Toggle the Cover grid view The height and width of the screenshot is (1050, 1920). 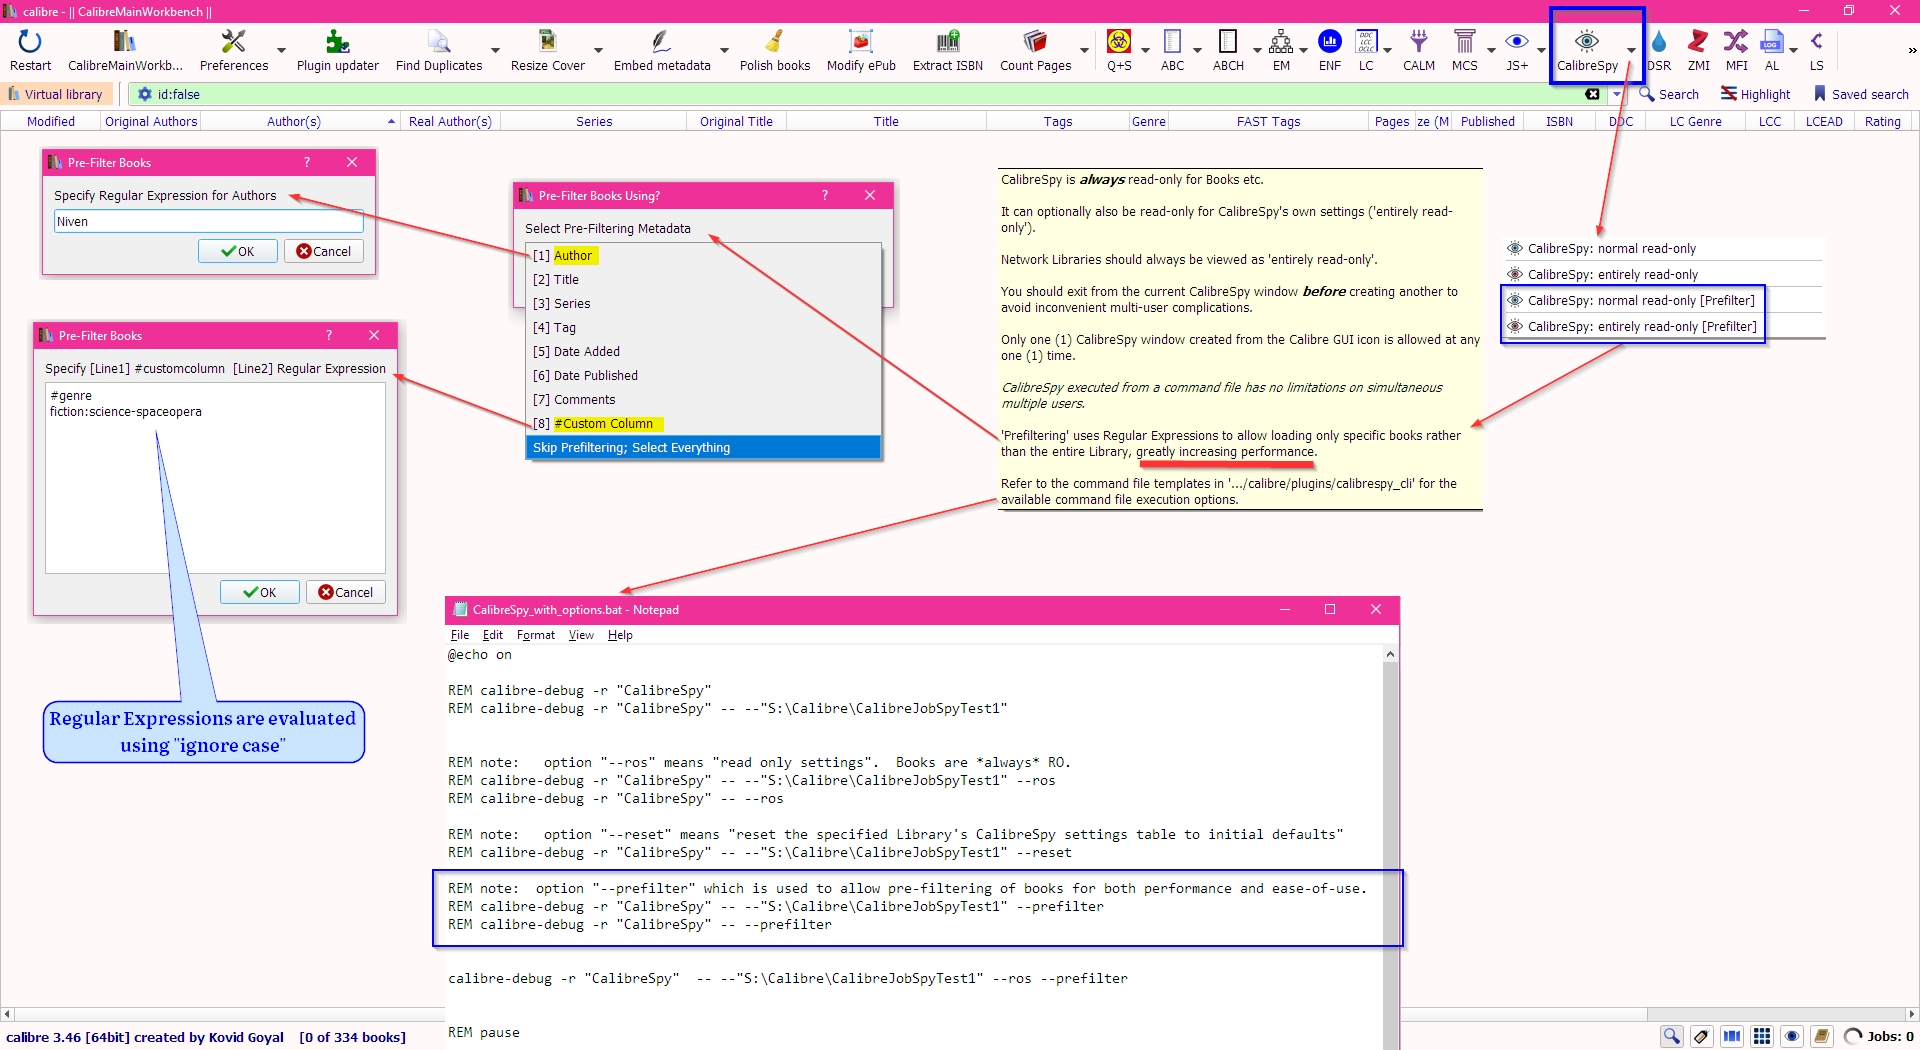[1762, 1036]
